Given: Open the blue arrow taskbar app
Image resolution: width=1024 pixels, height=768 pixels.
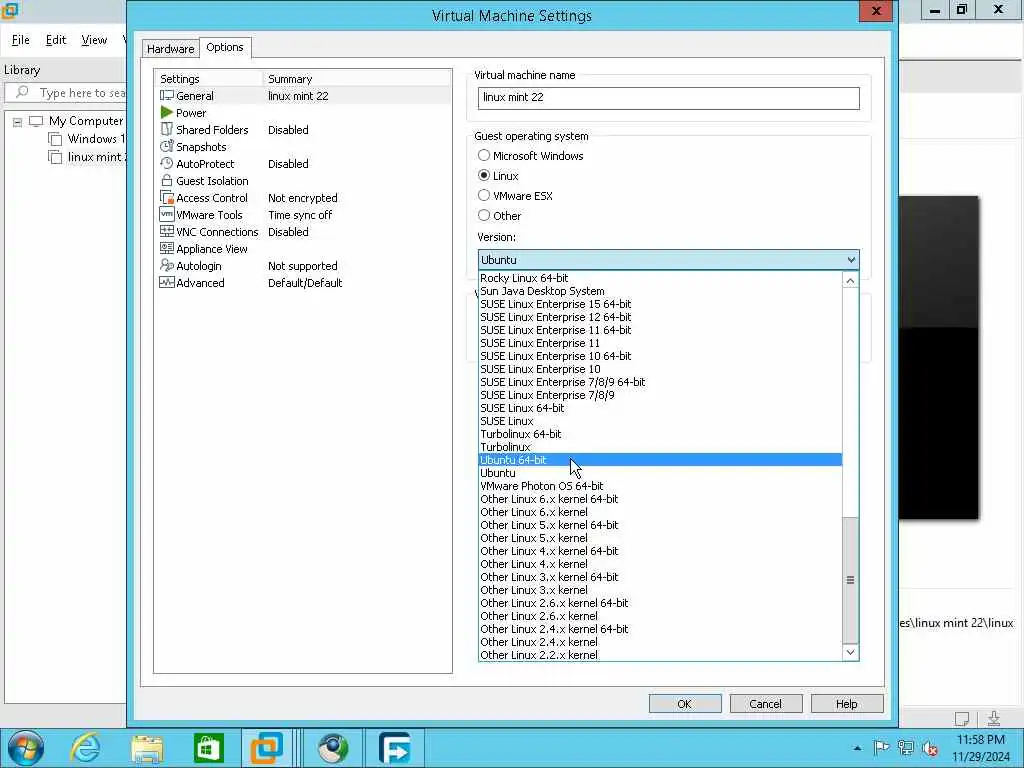Looking at the screenshot, I should coord(394,748).
